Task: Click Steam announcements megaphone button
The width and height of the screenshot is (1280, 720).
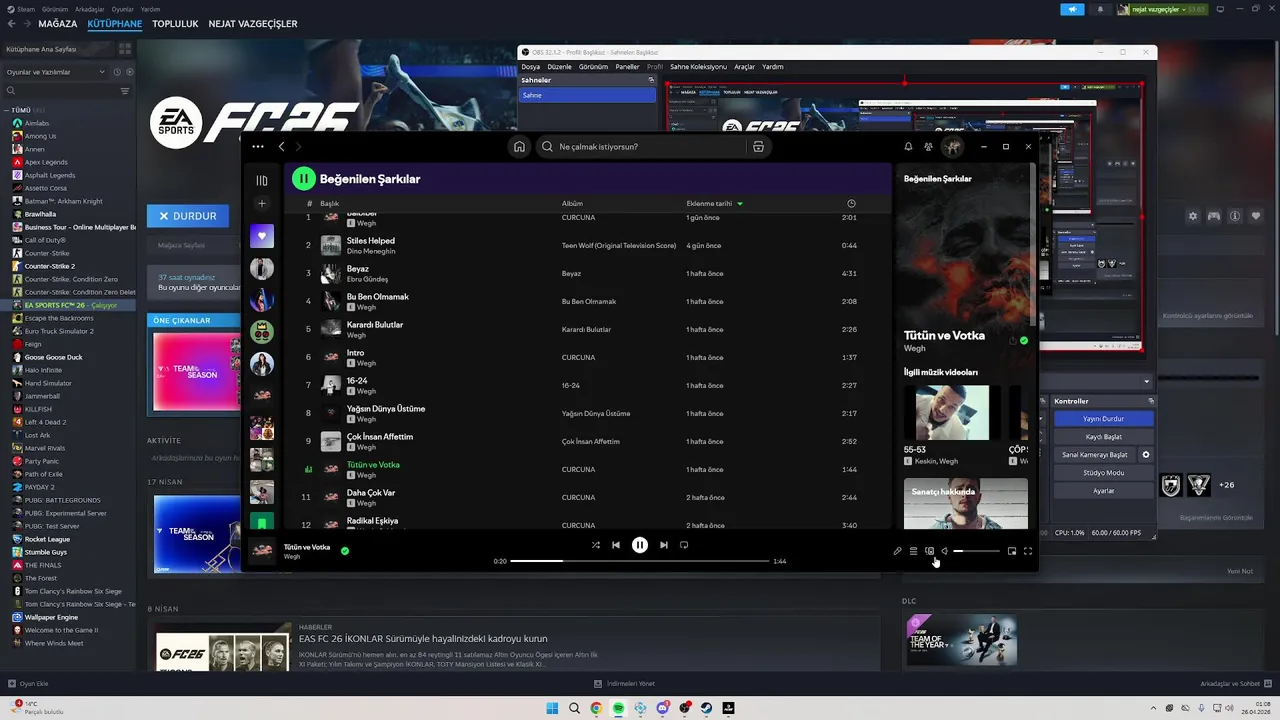Action: click(1072, 9)
